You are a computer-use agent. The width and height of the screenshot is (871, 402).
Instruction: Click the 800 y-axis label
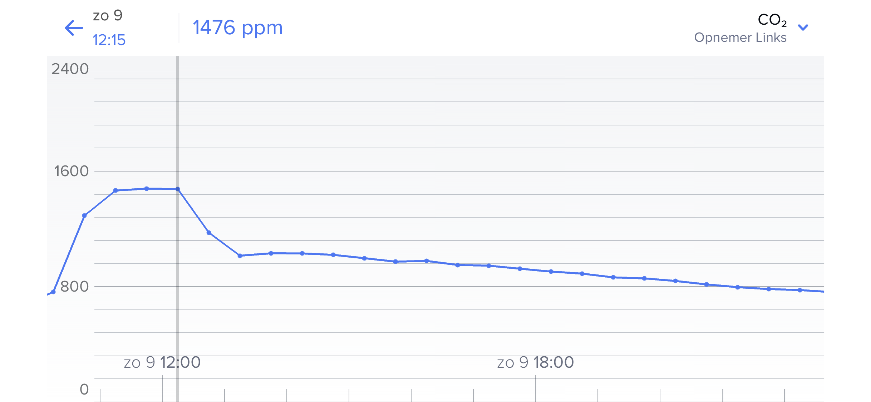coord(73,287)
